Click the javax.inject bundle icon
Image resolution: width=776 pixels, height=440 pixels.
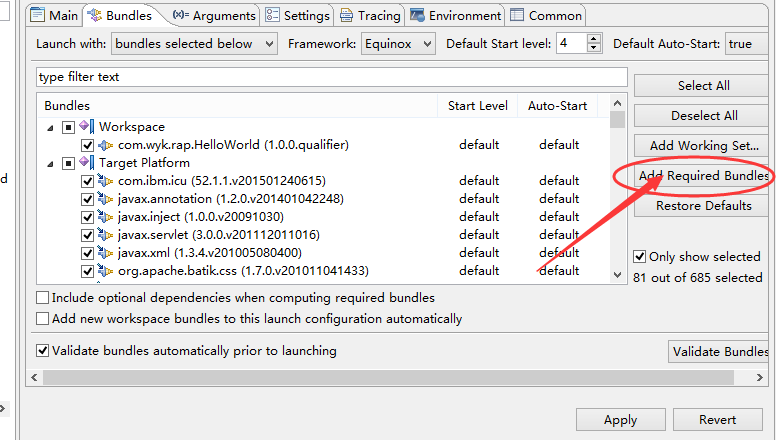pyautogui.click(x=105, y=217)
